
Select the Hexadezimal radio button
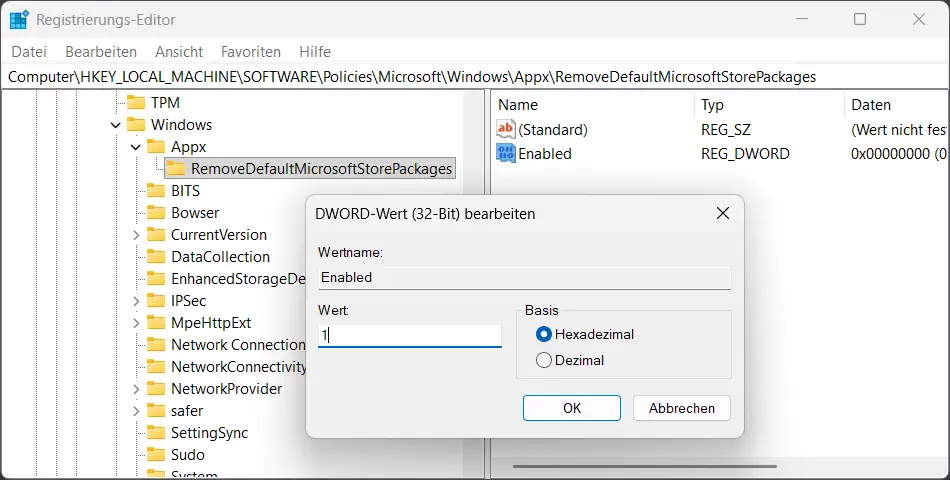(x=544, y=334)
